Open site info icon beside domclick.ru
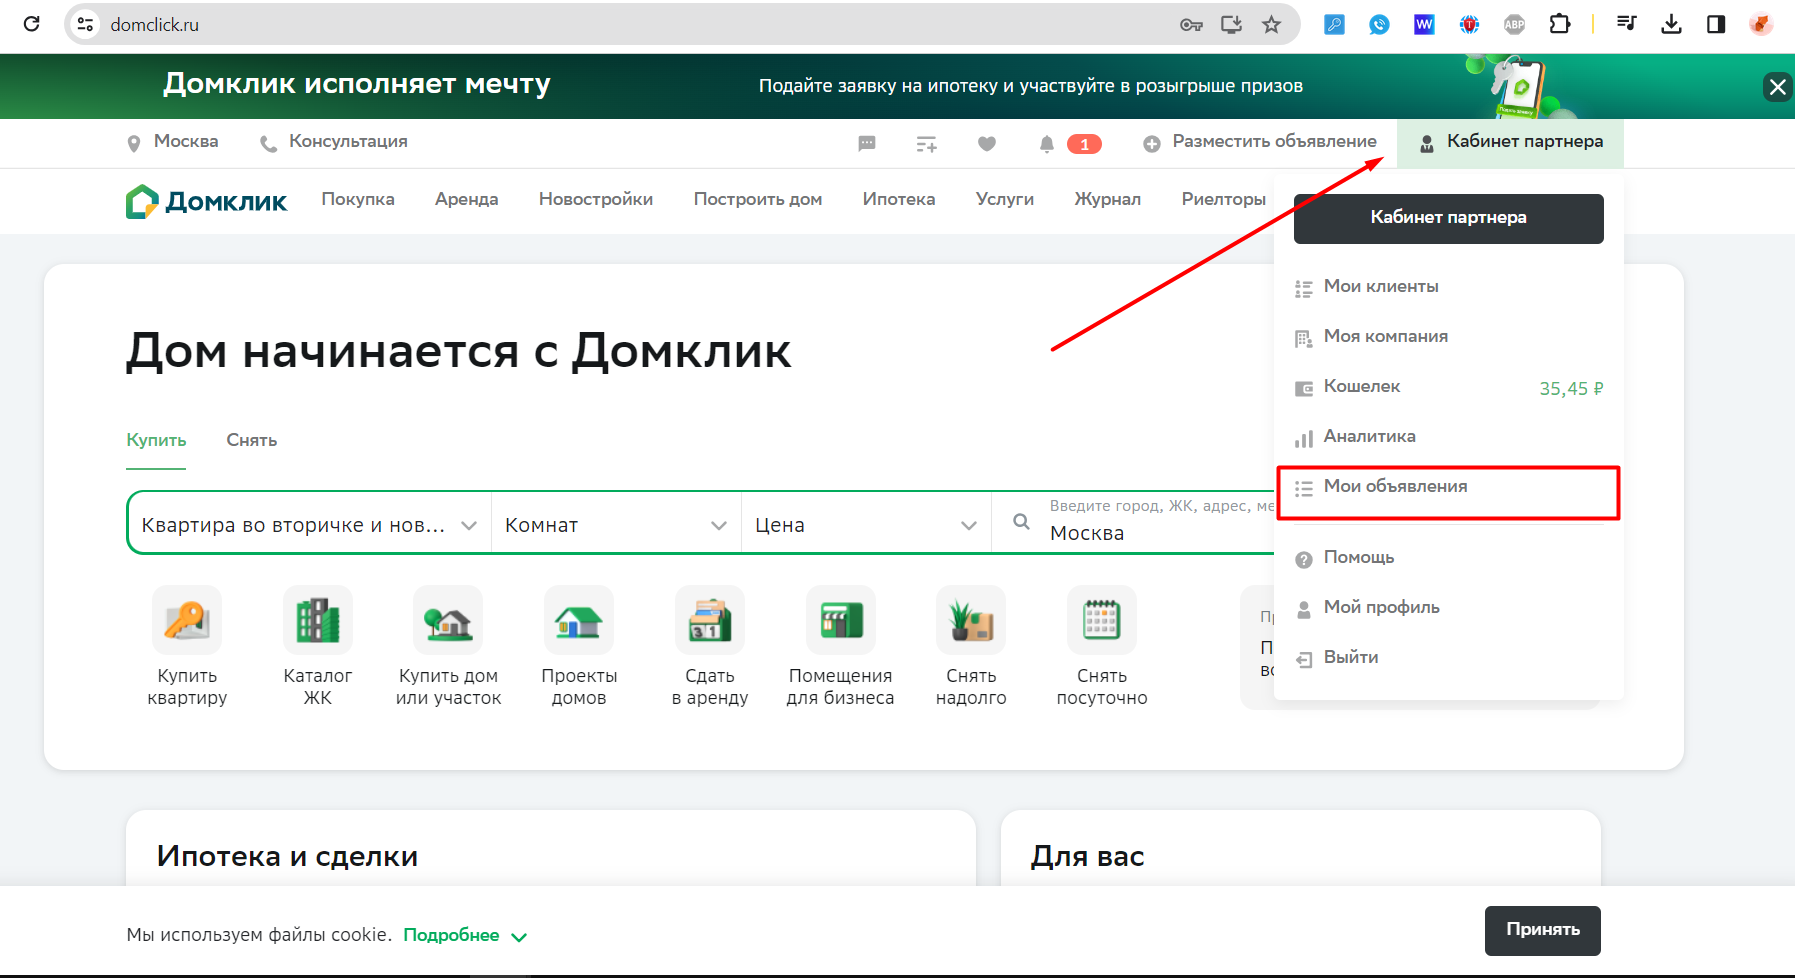 pos(86,24)
